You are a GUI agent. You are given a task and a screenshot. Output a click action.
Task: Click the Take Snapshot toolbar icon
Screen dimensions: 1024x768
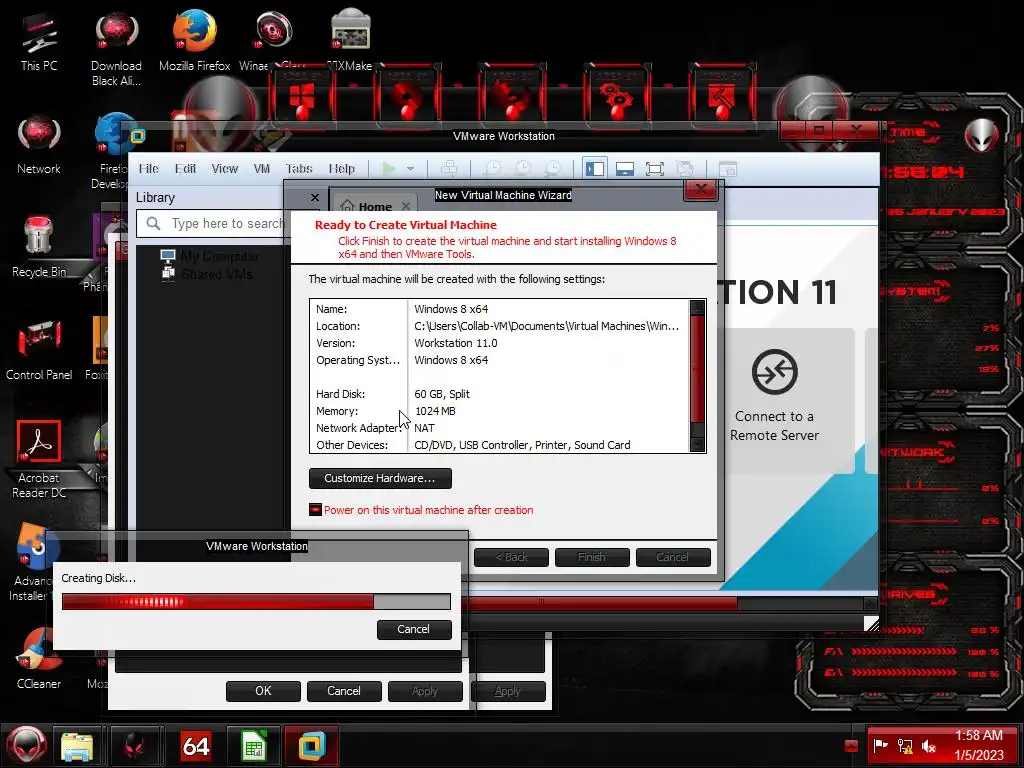(x=493, y=169)
